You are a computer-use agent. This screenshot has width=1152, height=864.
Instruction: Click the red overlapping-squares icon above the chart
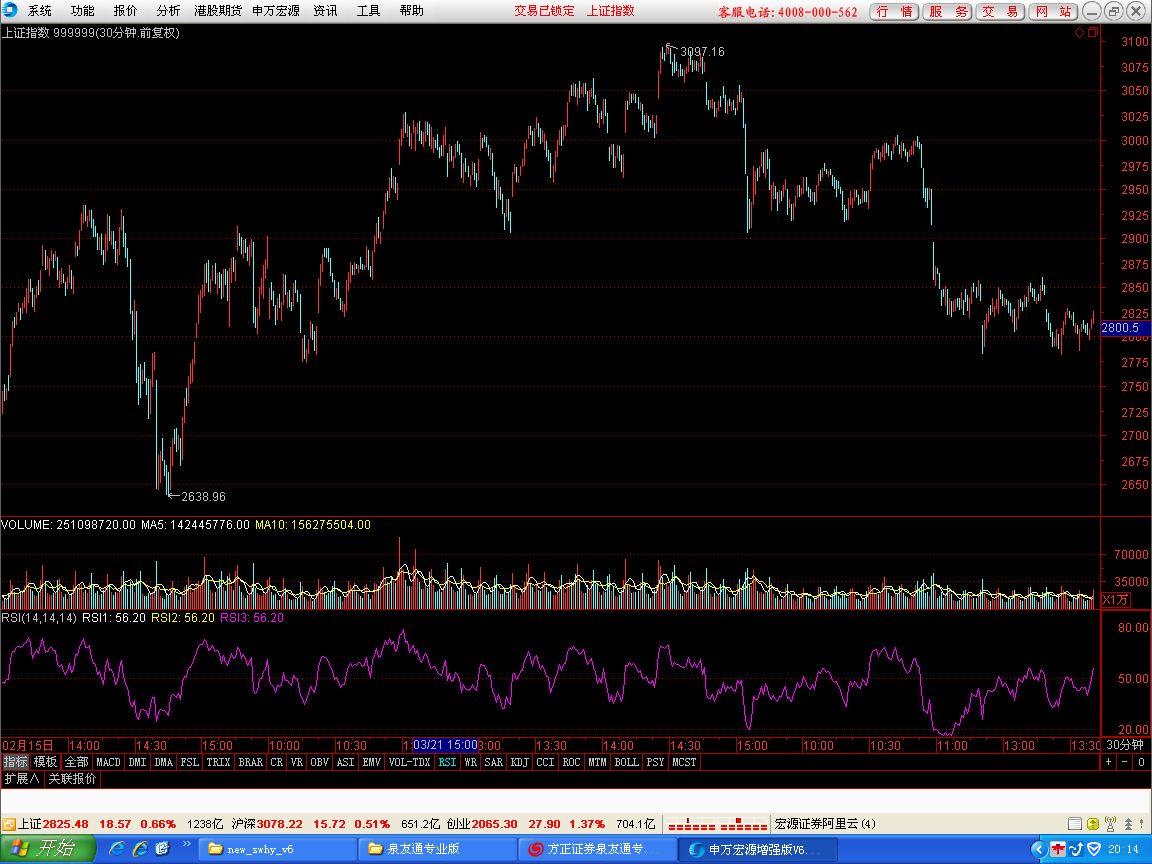point(1092,32)
